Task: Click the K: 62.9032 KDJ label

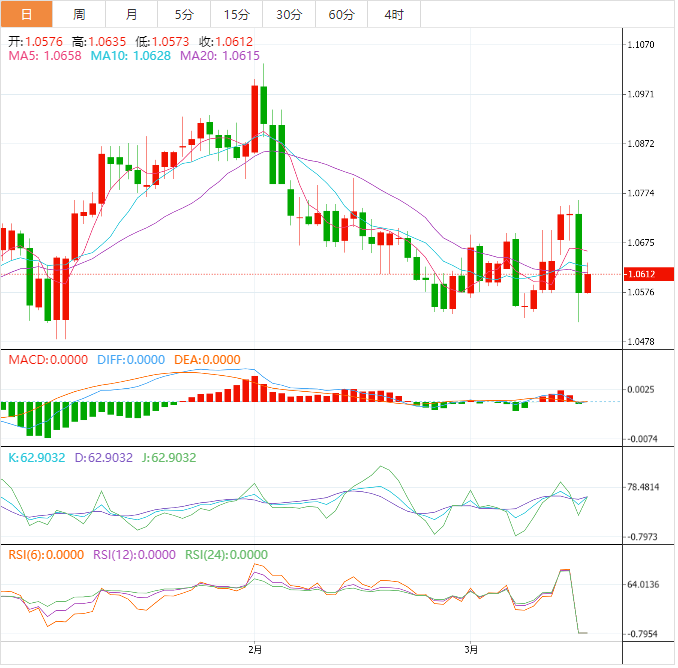Action: 40,458
